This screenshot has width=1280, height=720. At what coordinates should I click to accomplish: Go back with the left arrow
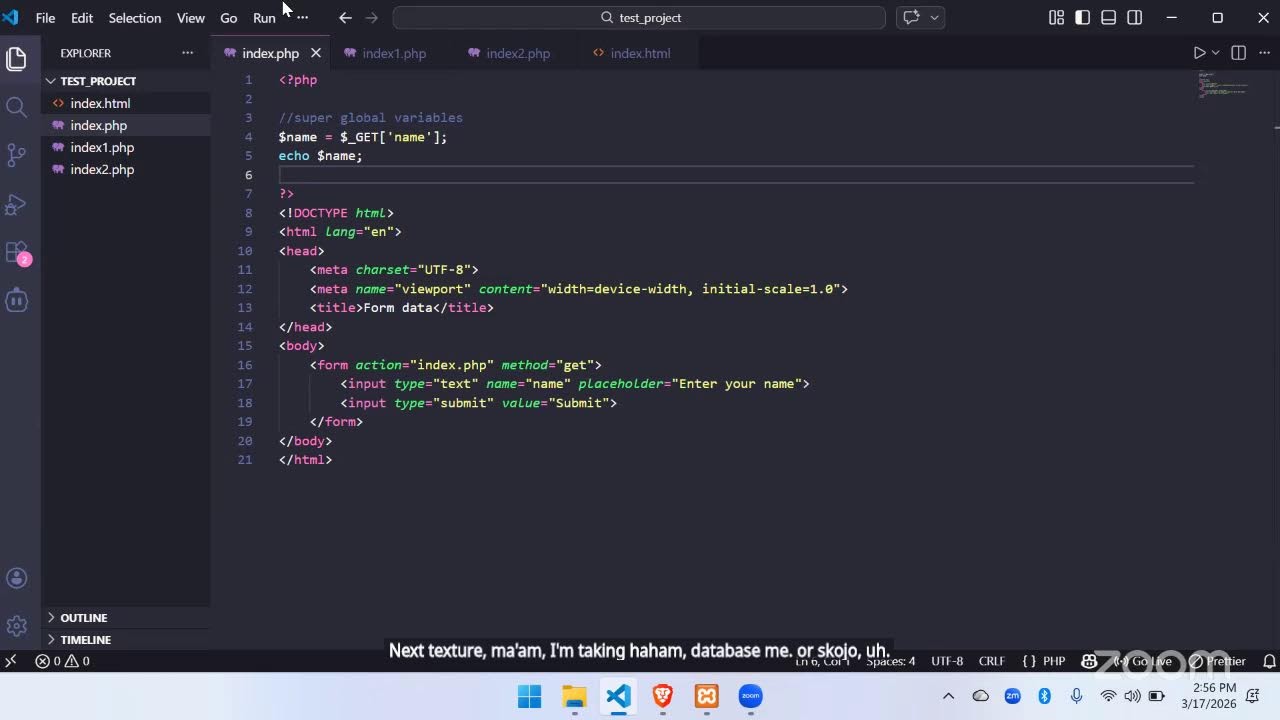coord(345,18)
